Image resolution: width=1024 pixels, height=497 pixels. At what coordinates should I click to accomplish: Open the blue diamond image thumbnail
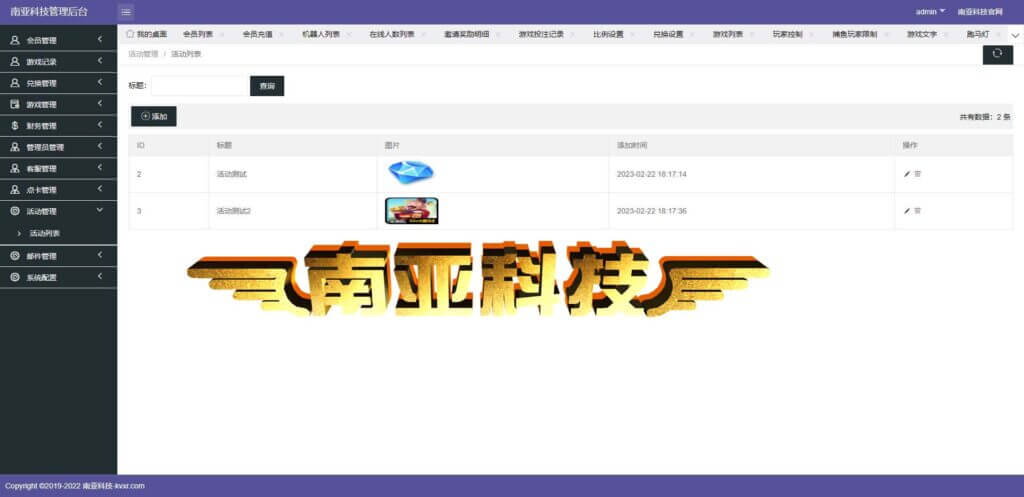point(411,173)
